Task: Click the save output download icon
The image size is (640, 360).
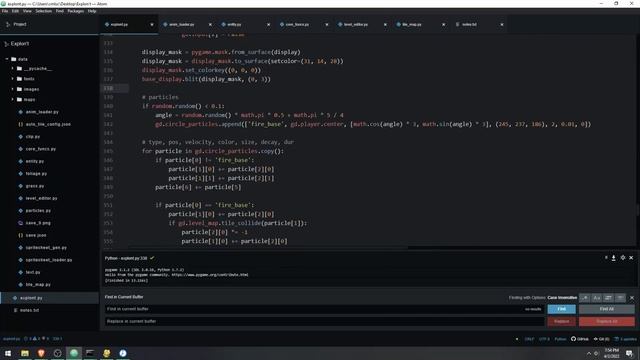Action: [613, 258]
